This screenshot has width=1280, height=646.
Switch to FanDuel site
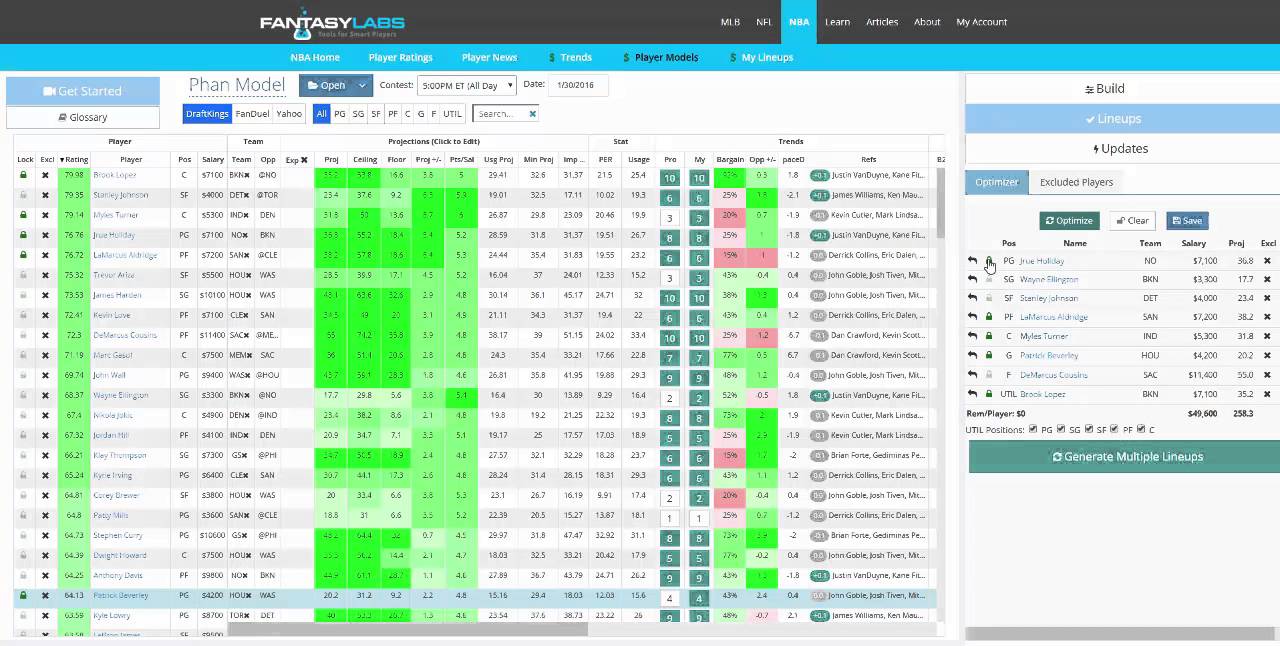click(x=252, y=114)
